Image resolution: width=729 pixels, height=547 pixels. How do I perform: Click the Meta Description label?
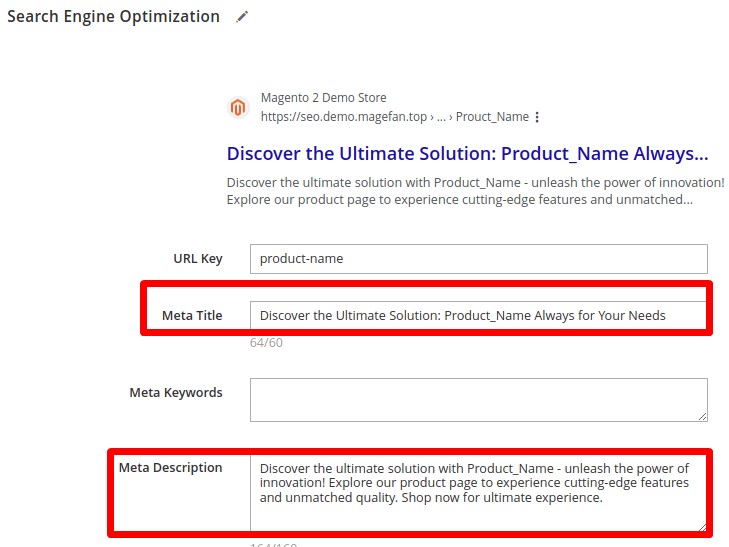pyautogui.click(x=170, y=468)
